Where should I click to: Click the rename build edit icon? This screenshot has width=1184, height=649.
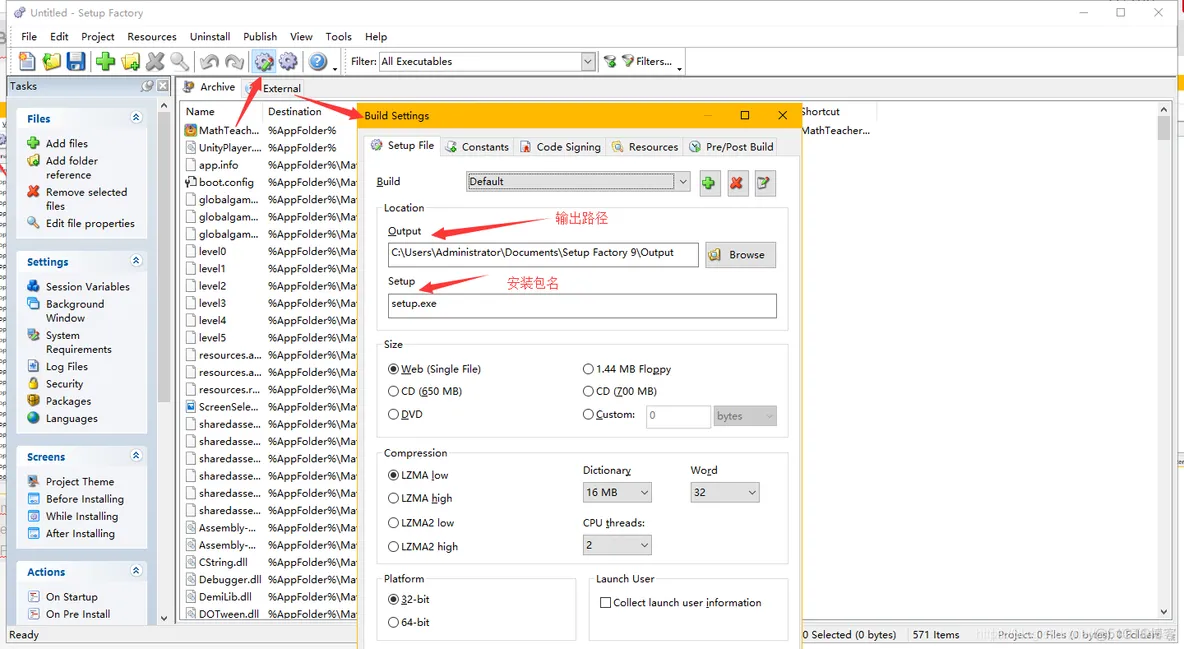pyautogui.click(x=764, y=183)
